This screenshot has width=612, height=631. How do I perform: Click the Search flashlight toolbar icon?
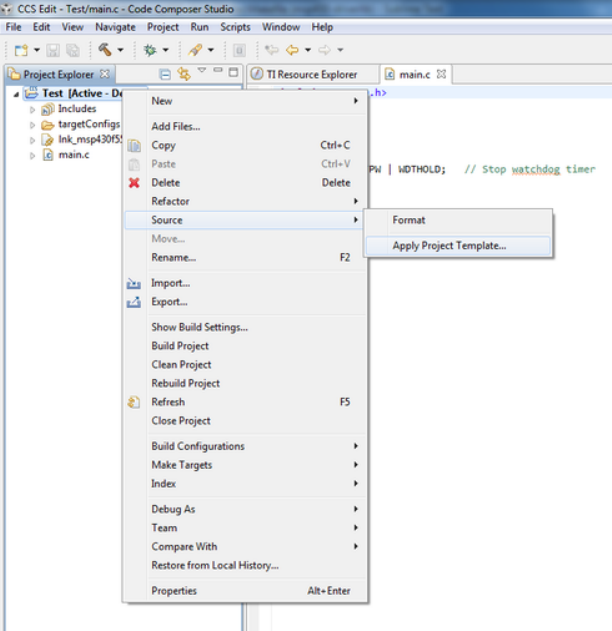195,50
